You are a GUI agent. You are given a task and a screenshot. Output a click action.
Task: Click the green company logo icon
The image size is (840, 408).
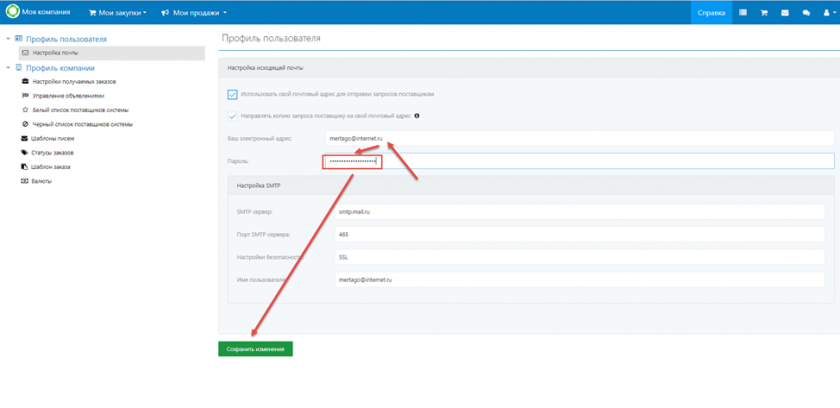(x=13, y=12)
